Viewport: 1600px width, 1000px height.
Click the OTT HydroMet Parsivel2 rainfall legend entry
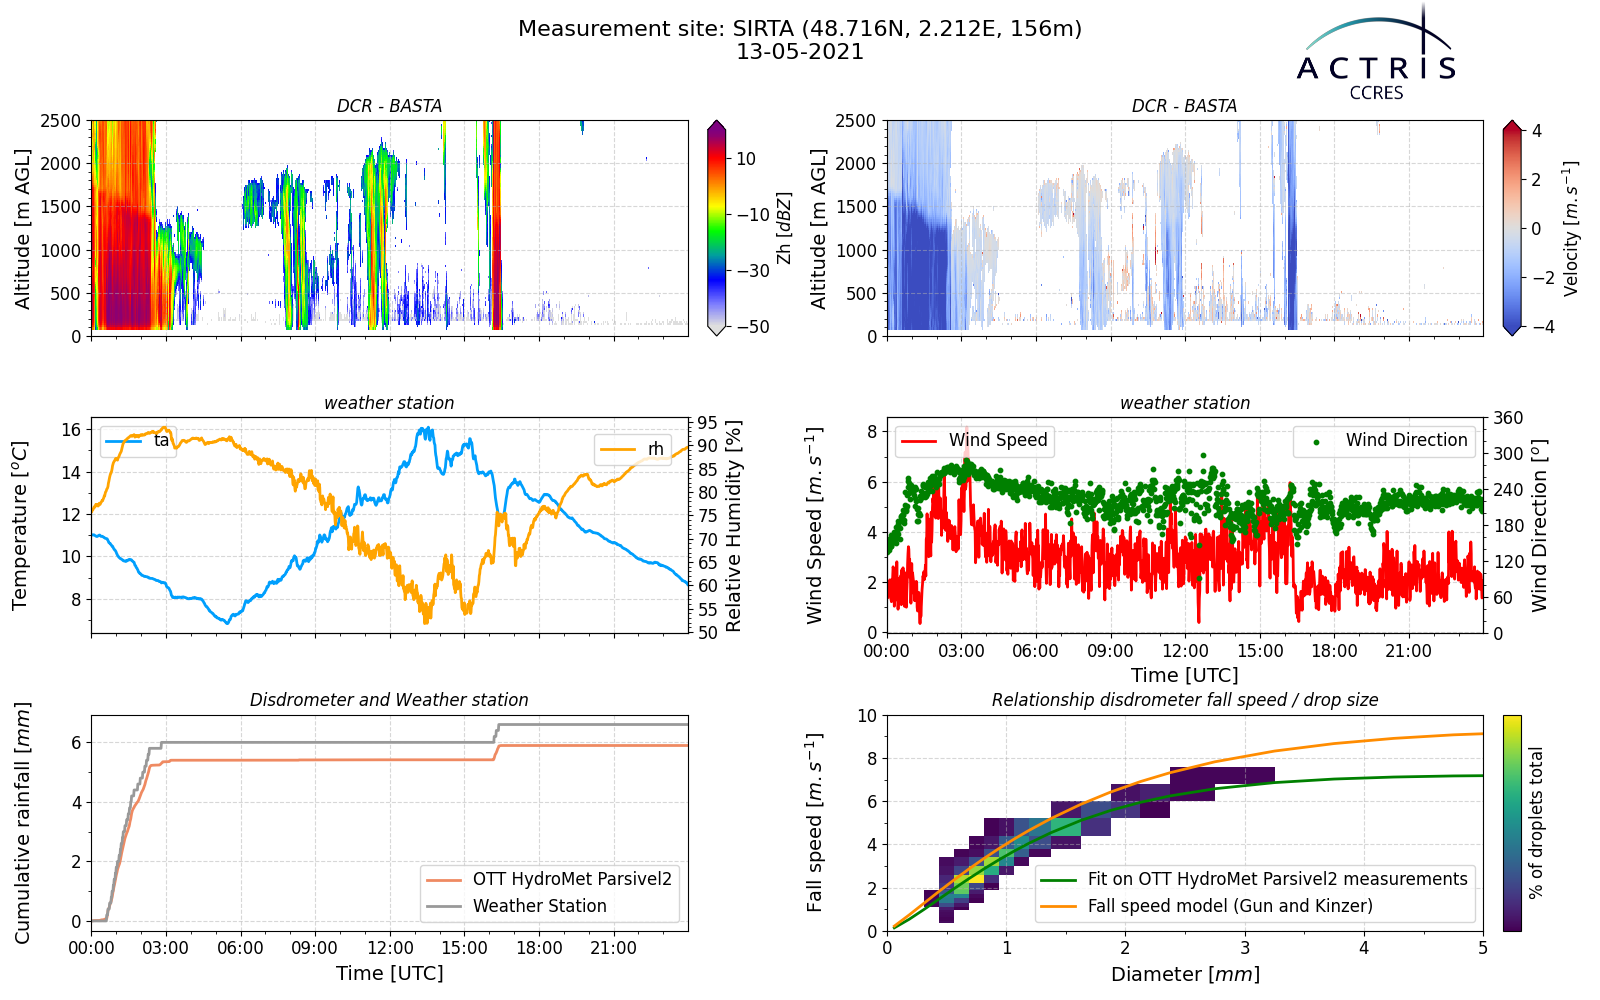[x=549, y=879]
